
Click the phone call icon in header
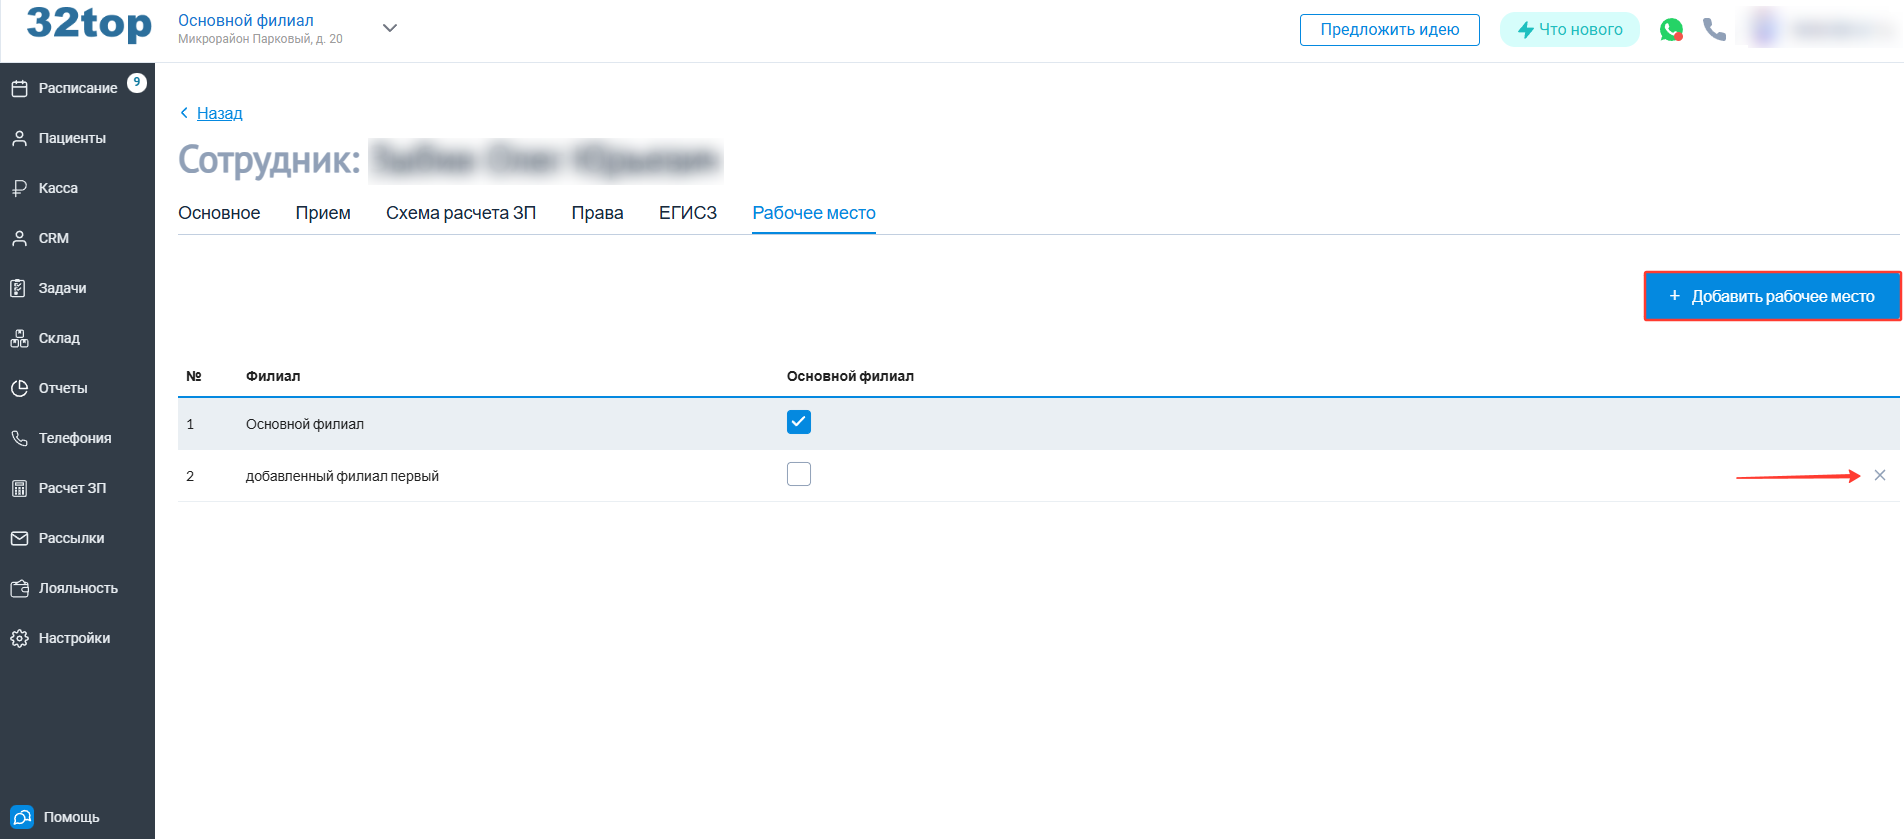[1714, 30]
